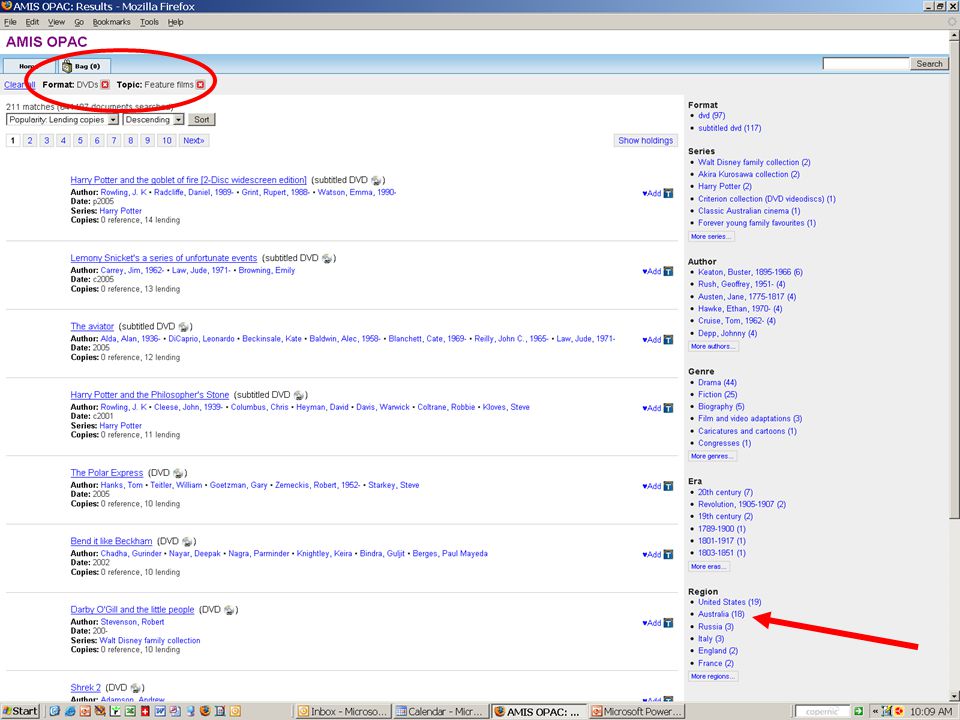960x720 pixels.
Task: Open Lemony Snicket's a series of unfortunate events
Action: [x=163, y=258]
